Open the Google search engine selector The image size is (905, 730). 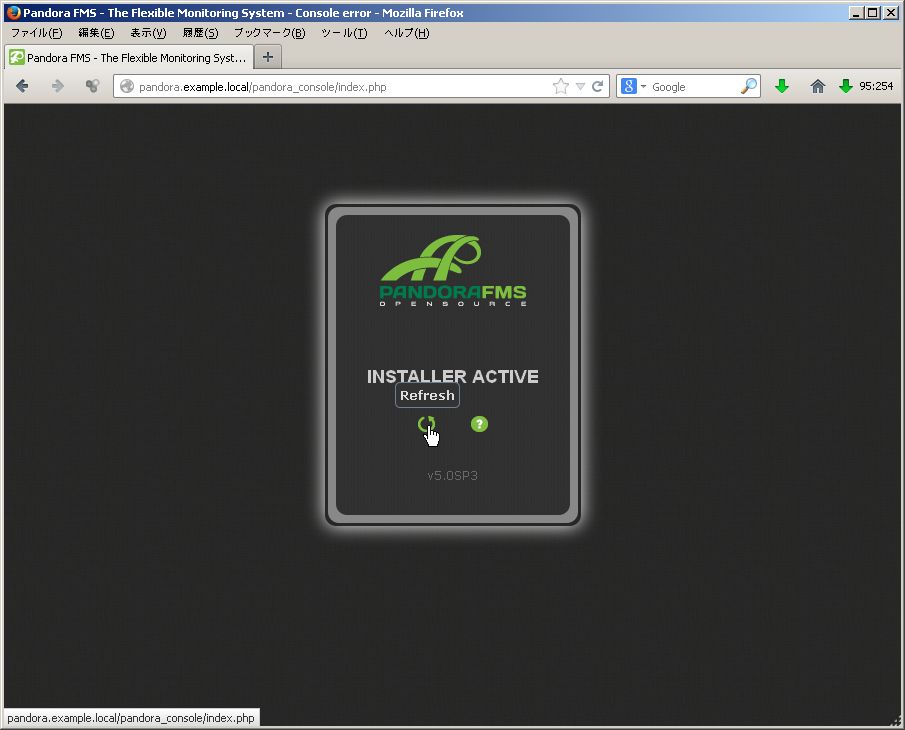click(x=633, y=87)
